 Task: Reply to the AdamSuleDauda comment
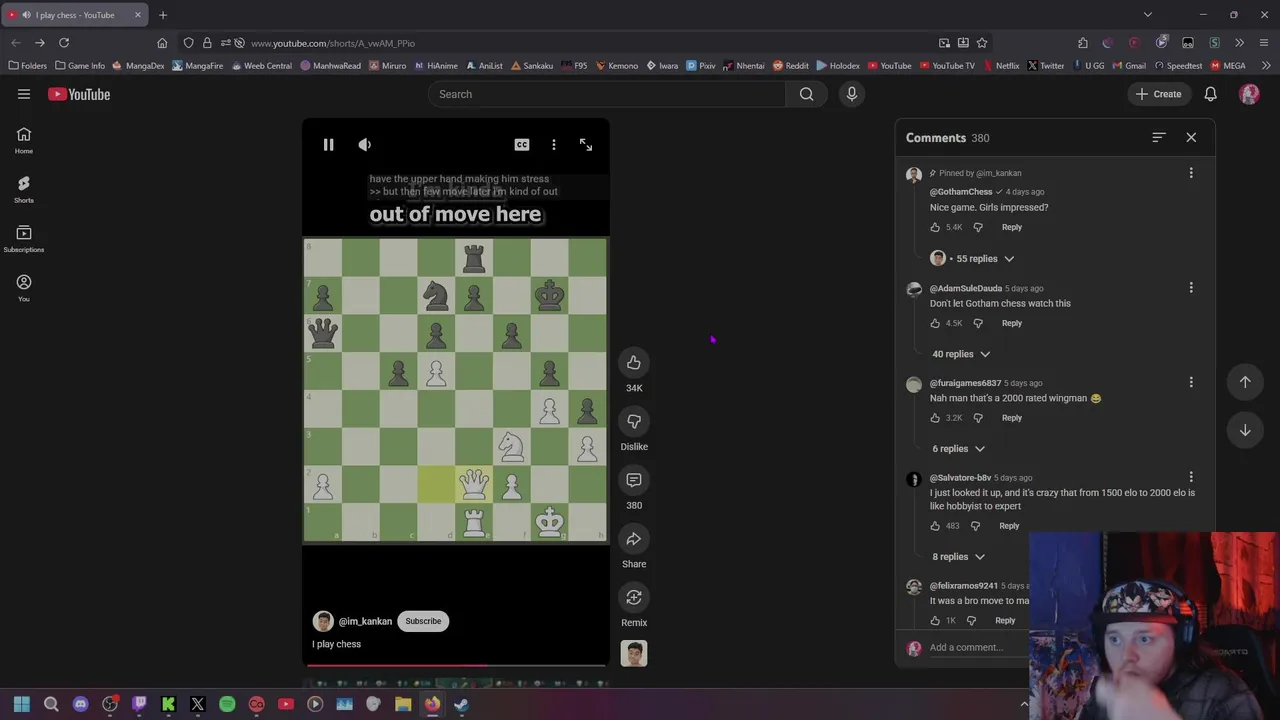coord(1012,323)
